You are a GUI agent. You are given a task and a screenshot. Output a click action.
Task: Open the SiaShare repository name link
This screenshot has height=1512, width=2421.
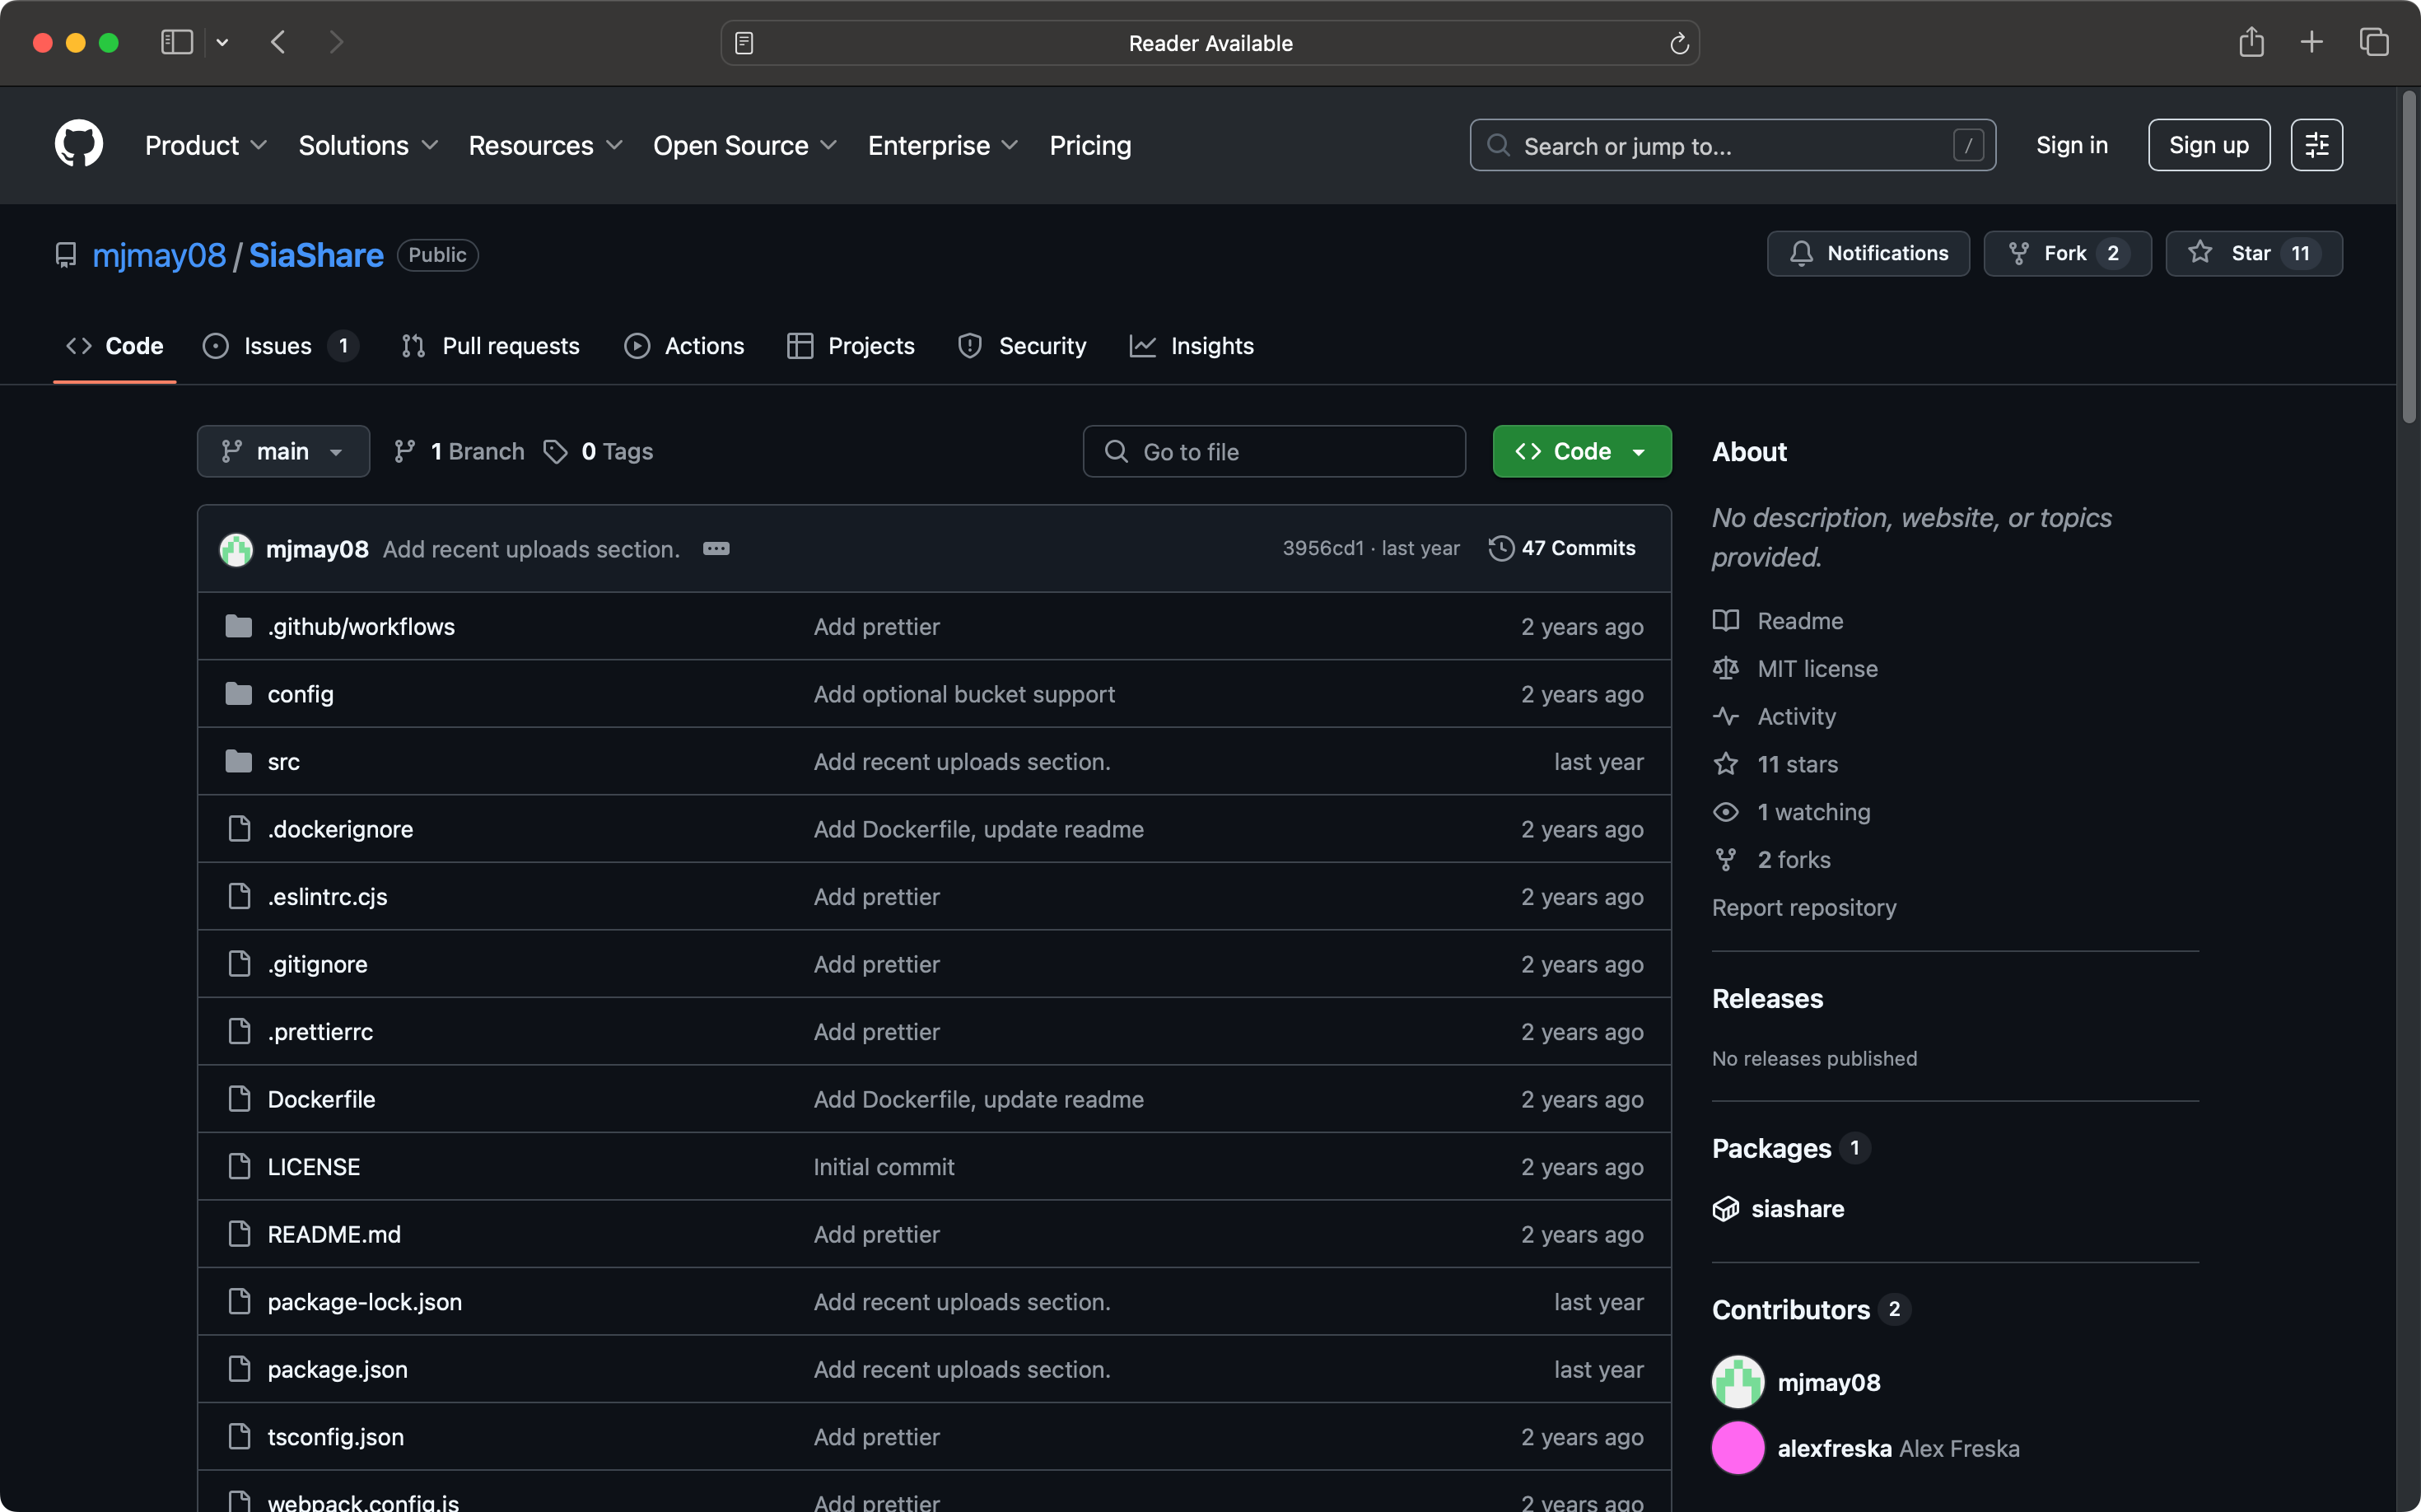coord(316,255)
